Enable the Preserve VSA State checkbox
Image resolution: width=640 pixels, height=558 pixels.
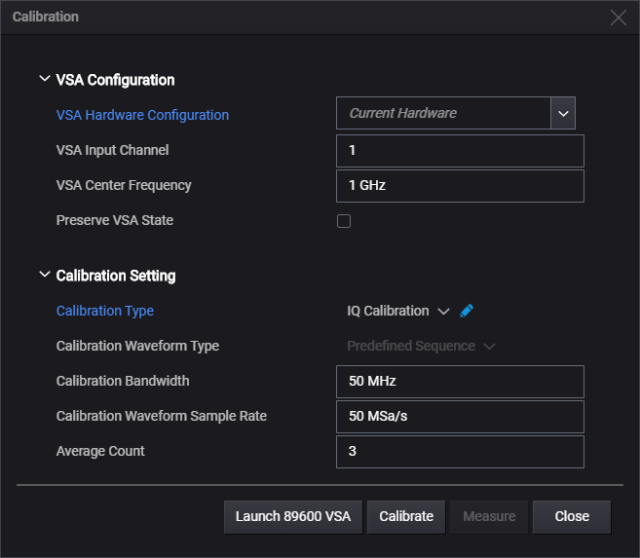click(344, 221)
